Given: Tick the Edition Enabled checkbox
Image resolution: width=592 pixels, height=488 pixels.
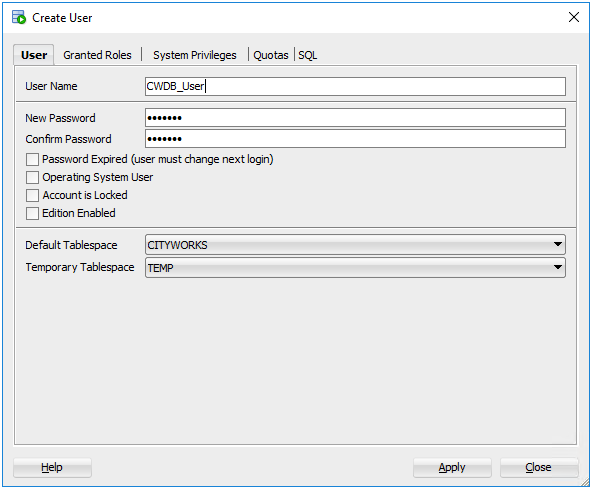Looking at the screenshot, I should pos(32,213).
